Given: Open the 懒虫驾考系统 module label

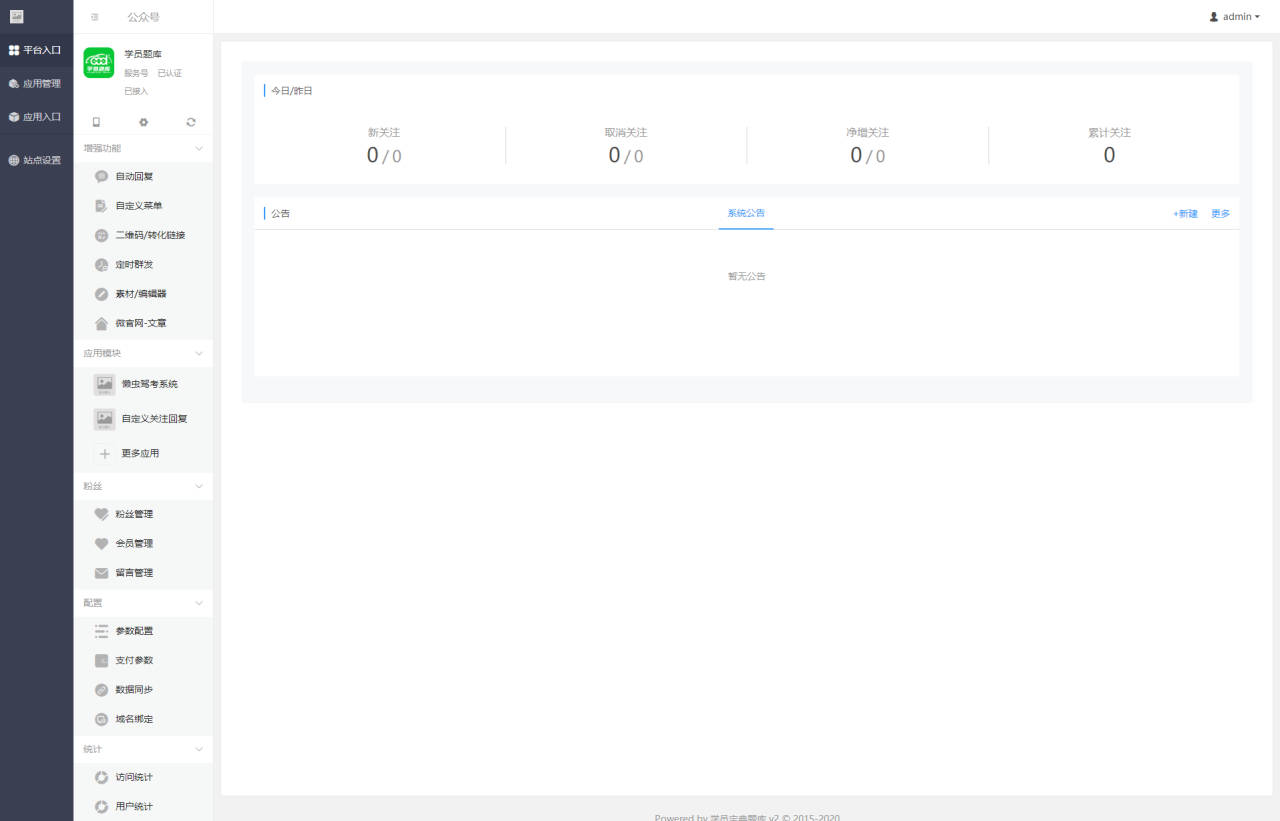Looking at the screenshot, I should (150, 384).
